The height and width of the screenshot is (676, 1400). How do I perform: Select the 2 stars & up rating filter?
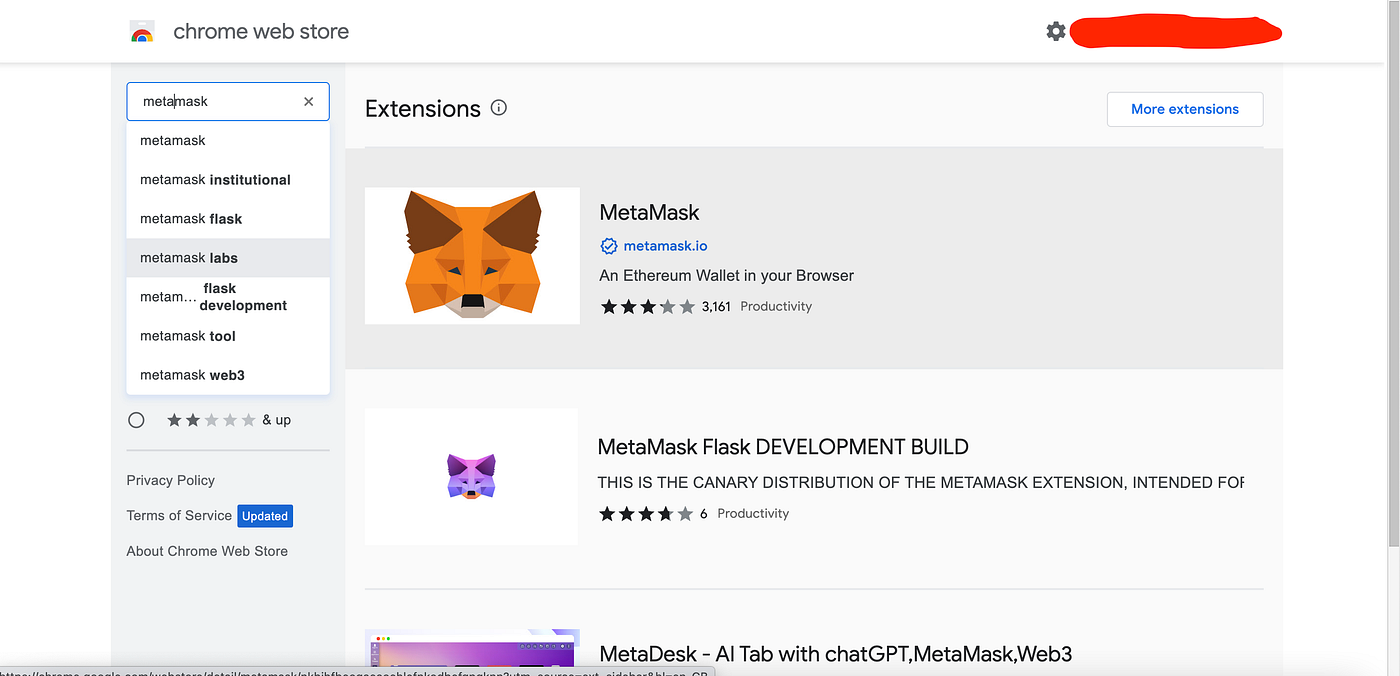click(x=136, y=420)
